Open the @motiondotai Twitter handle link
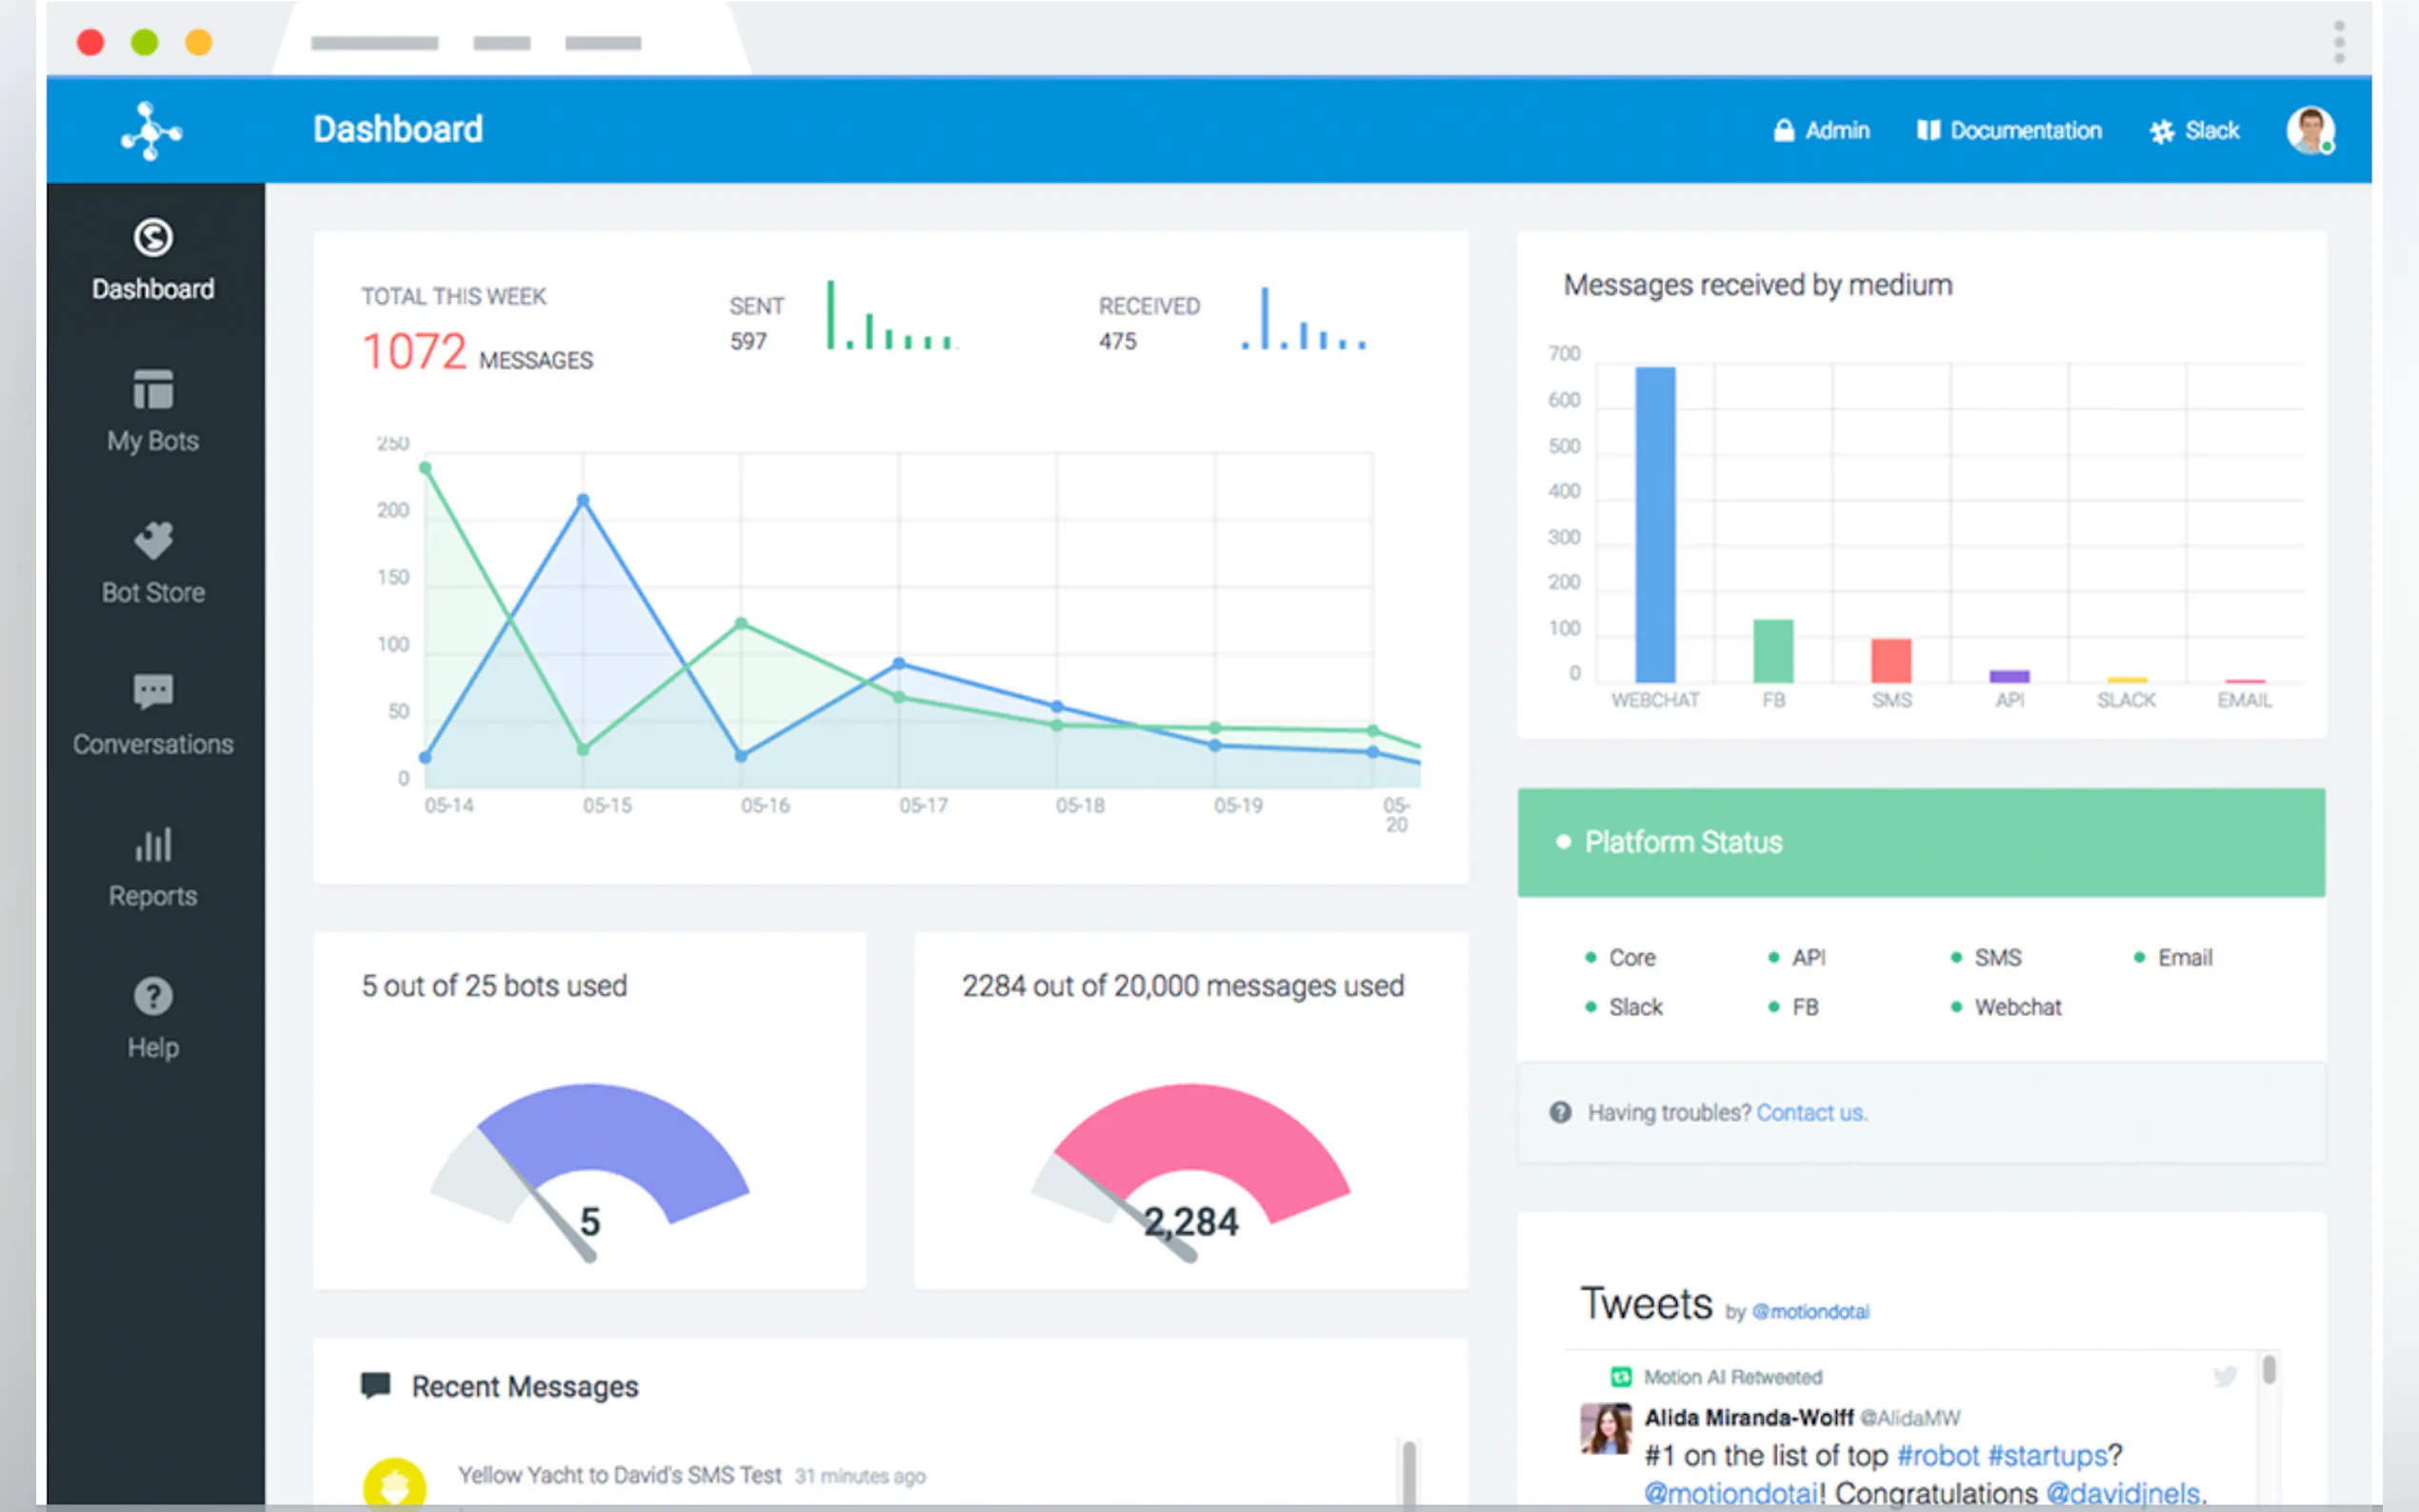This screenshot has width=2419, height=1512. click(x=1811, y=1312)
